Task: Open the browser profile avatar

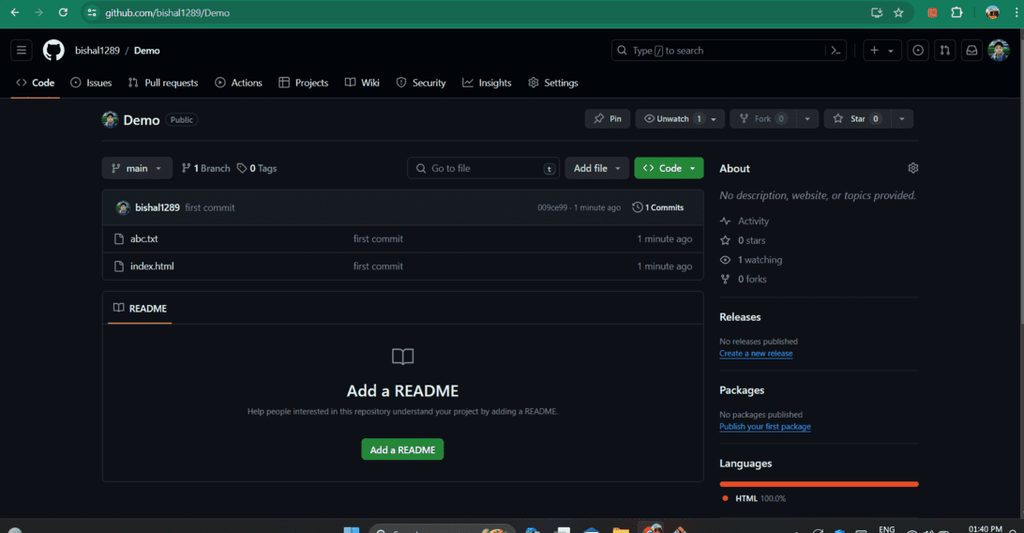Action: click(x=992, y=12)
